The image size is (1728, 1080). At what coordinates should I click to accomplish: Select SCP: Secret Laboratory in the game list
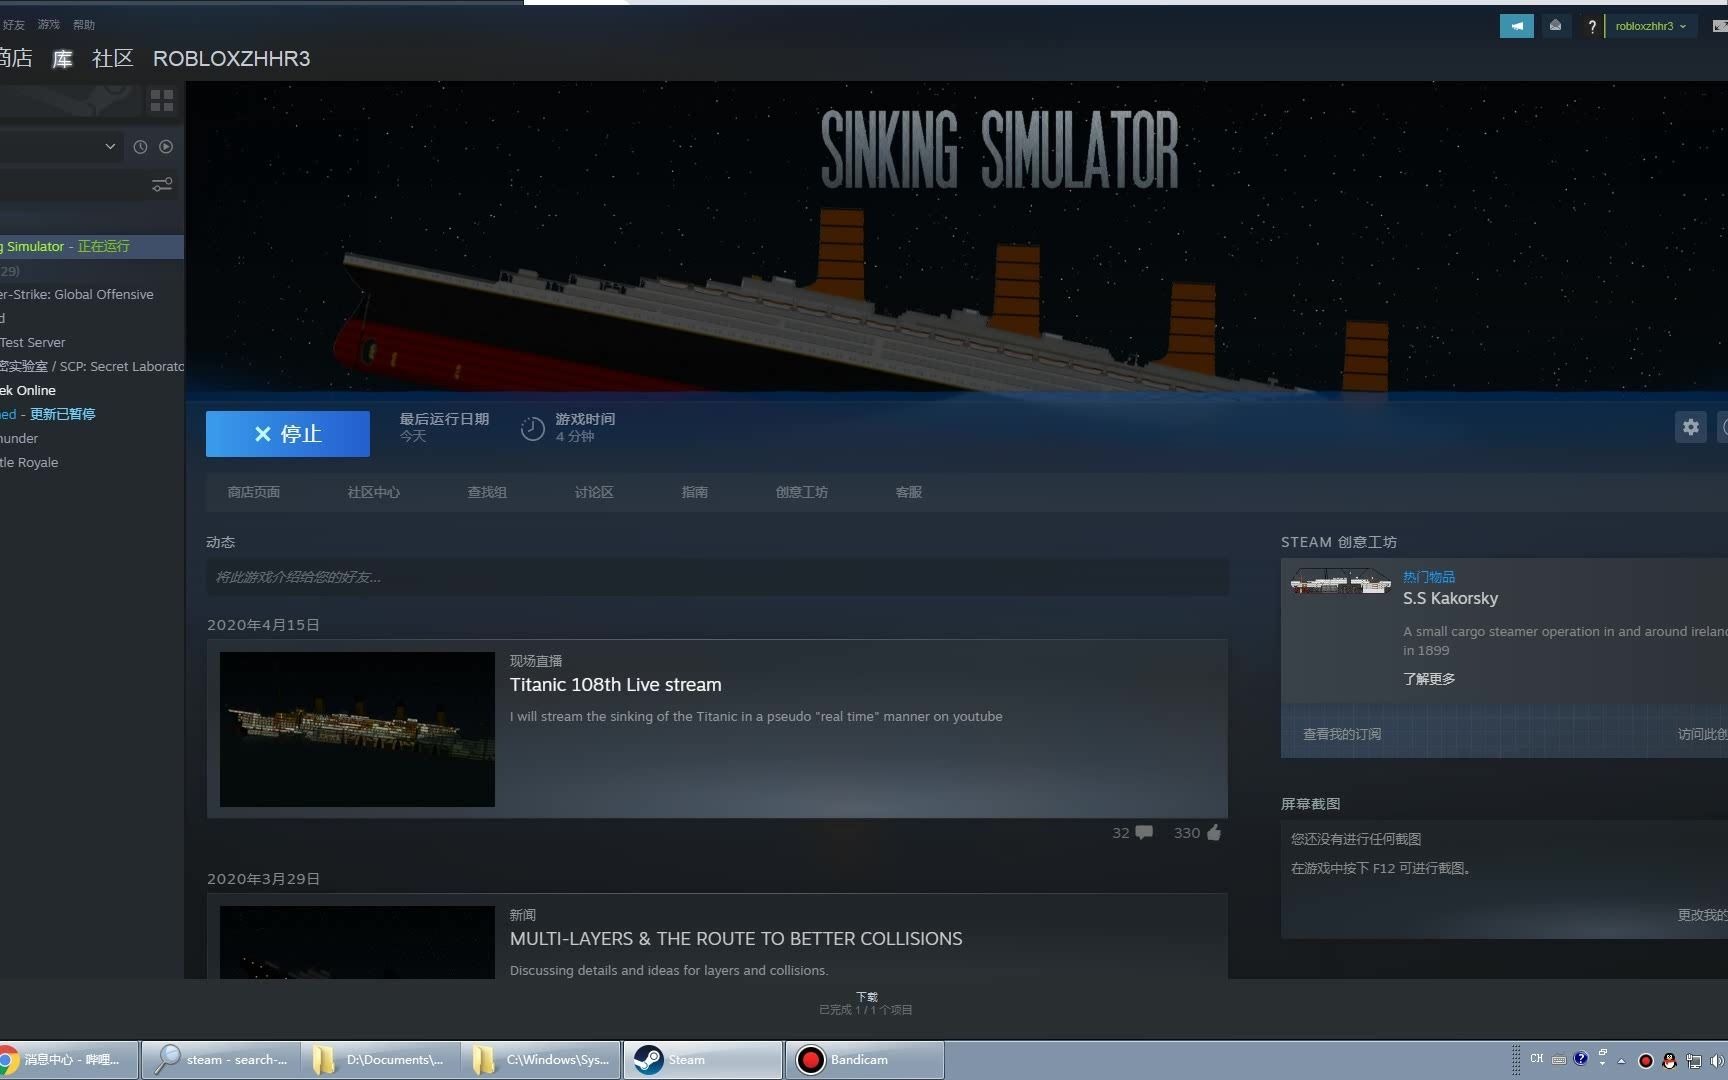[x=92, y=367]
